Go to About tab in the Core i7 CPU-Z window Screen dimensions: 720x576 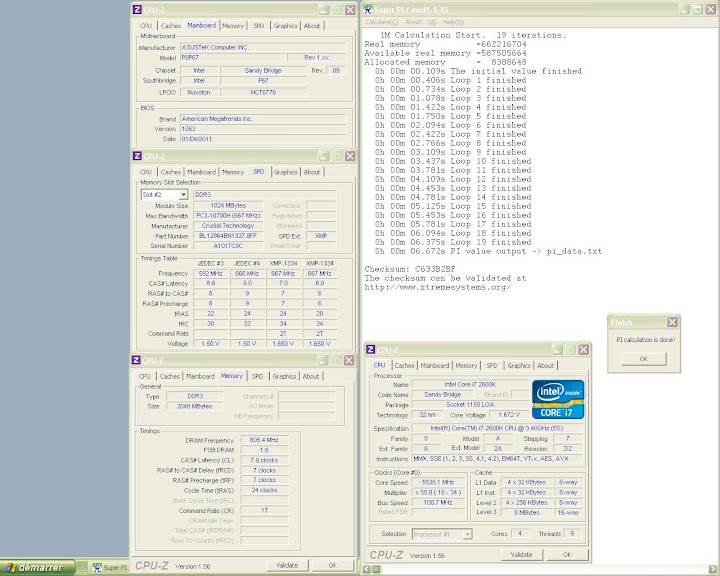tap(546, 366)
